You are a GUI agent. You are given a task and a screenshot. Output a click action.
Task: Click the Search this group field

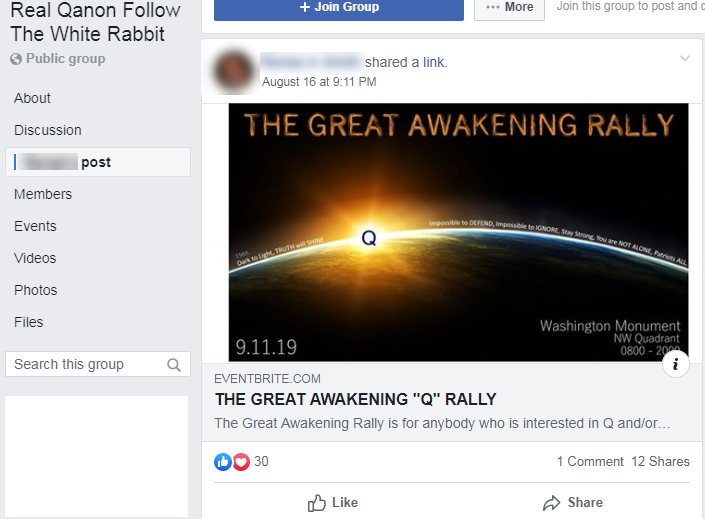point(98,364)
